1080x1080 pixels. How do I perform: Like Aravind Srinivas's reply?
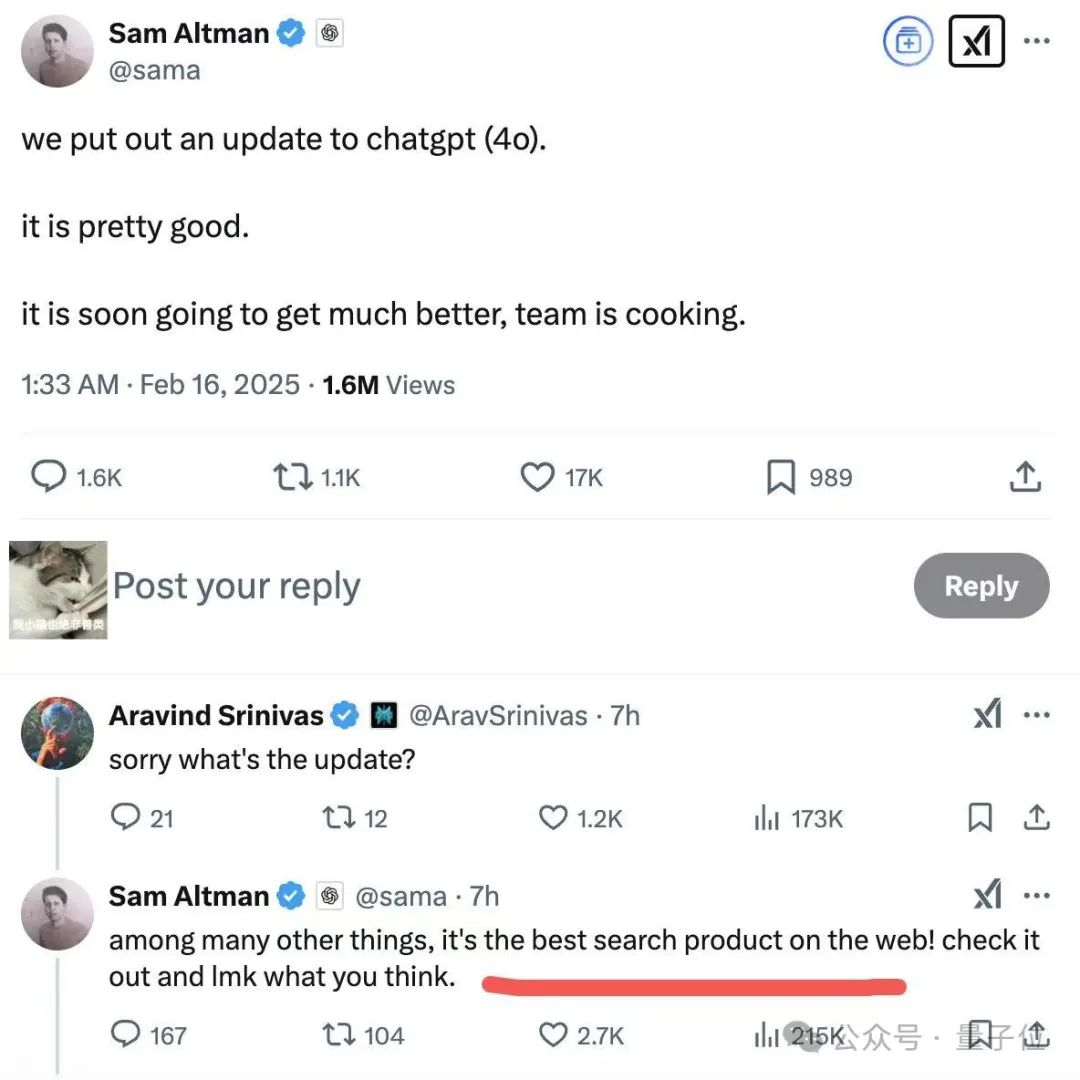tap(553, 818)
